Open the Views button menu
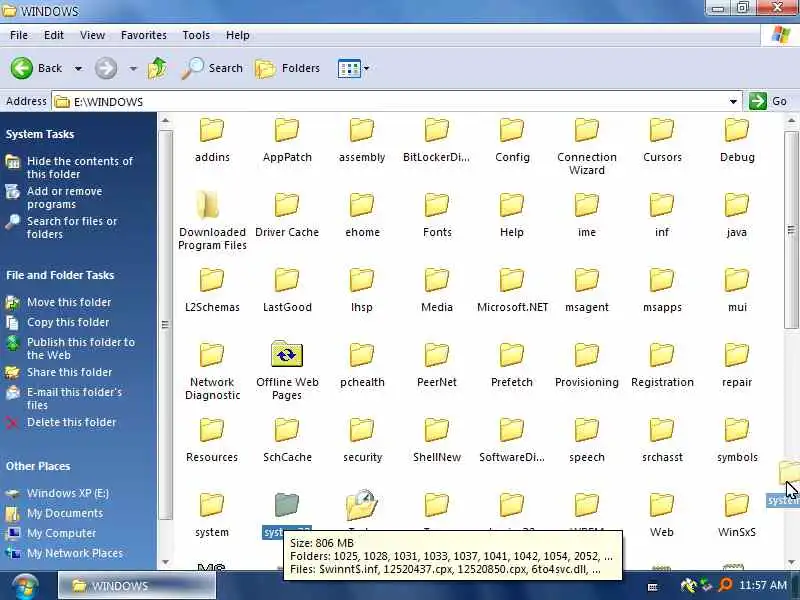This screenshot has height=600, width=800. coord(353,68)
